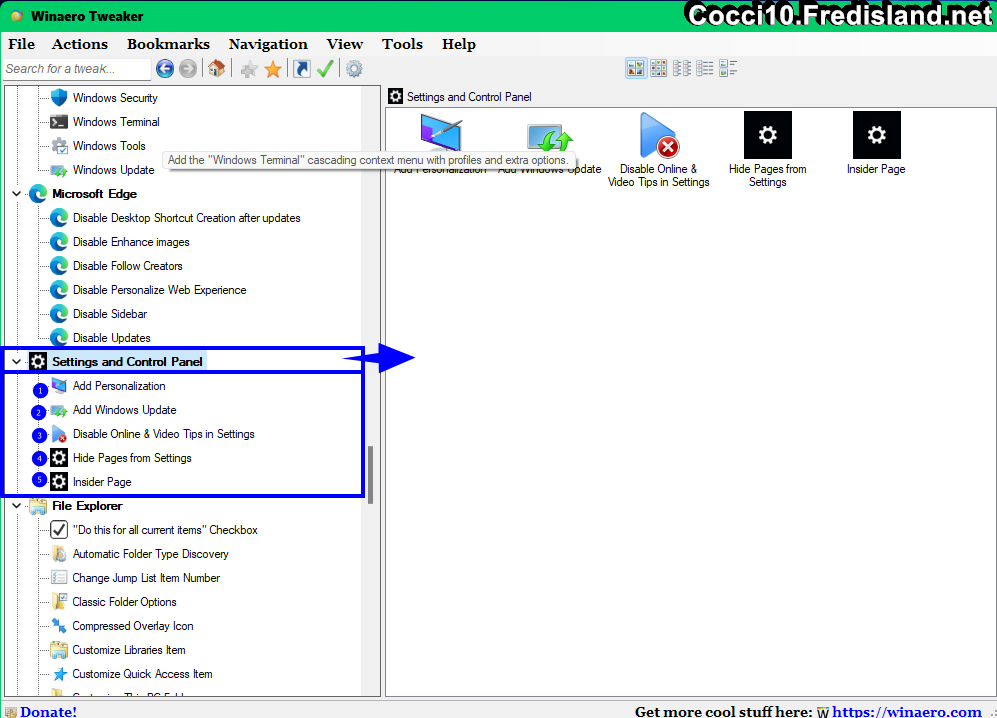Collapse the Settings and Control Panel node
Screen dimensions: 997x718
tap(17, 362)
